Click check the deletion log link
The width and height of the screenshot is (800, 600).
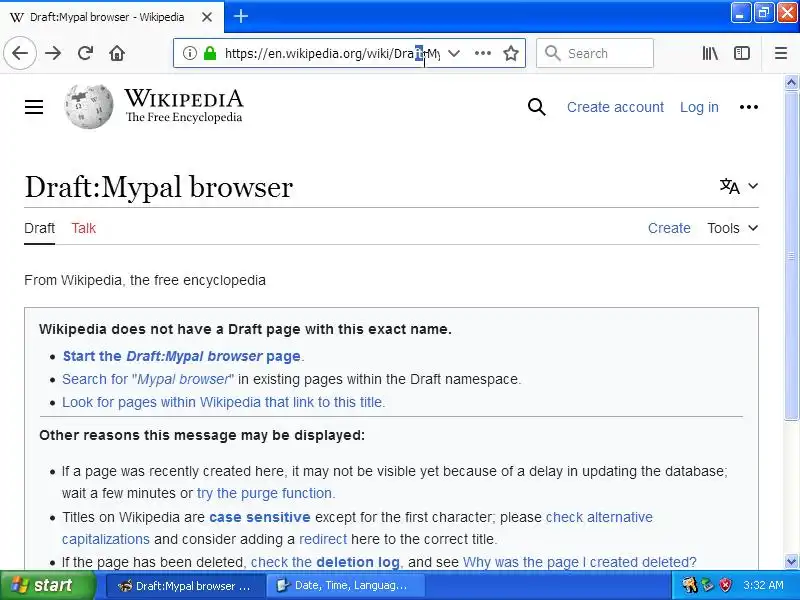pos(325,562)
